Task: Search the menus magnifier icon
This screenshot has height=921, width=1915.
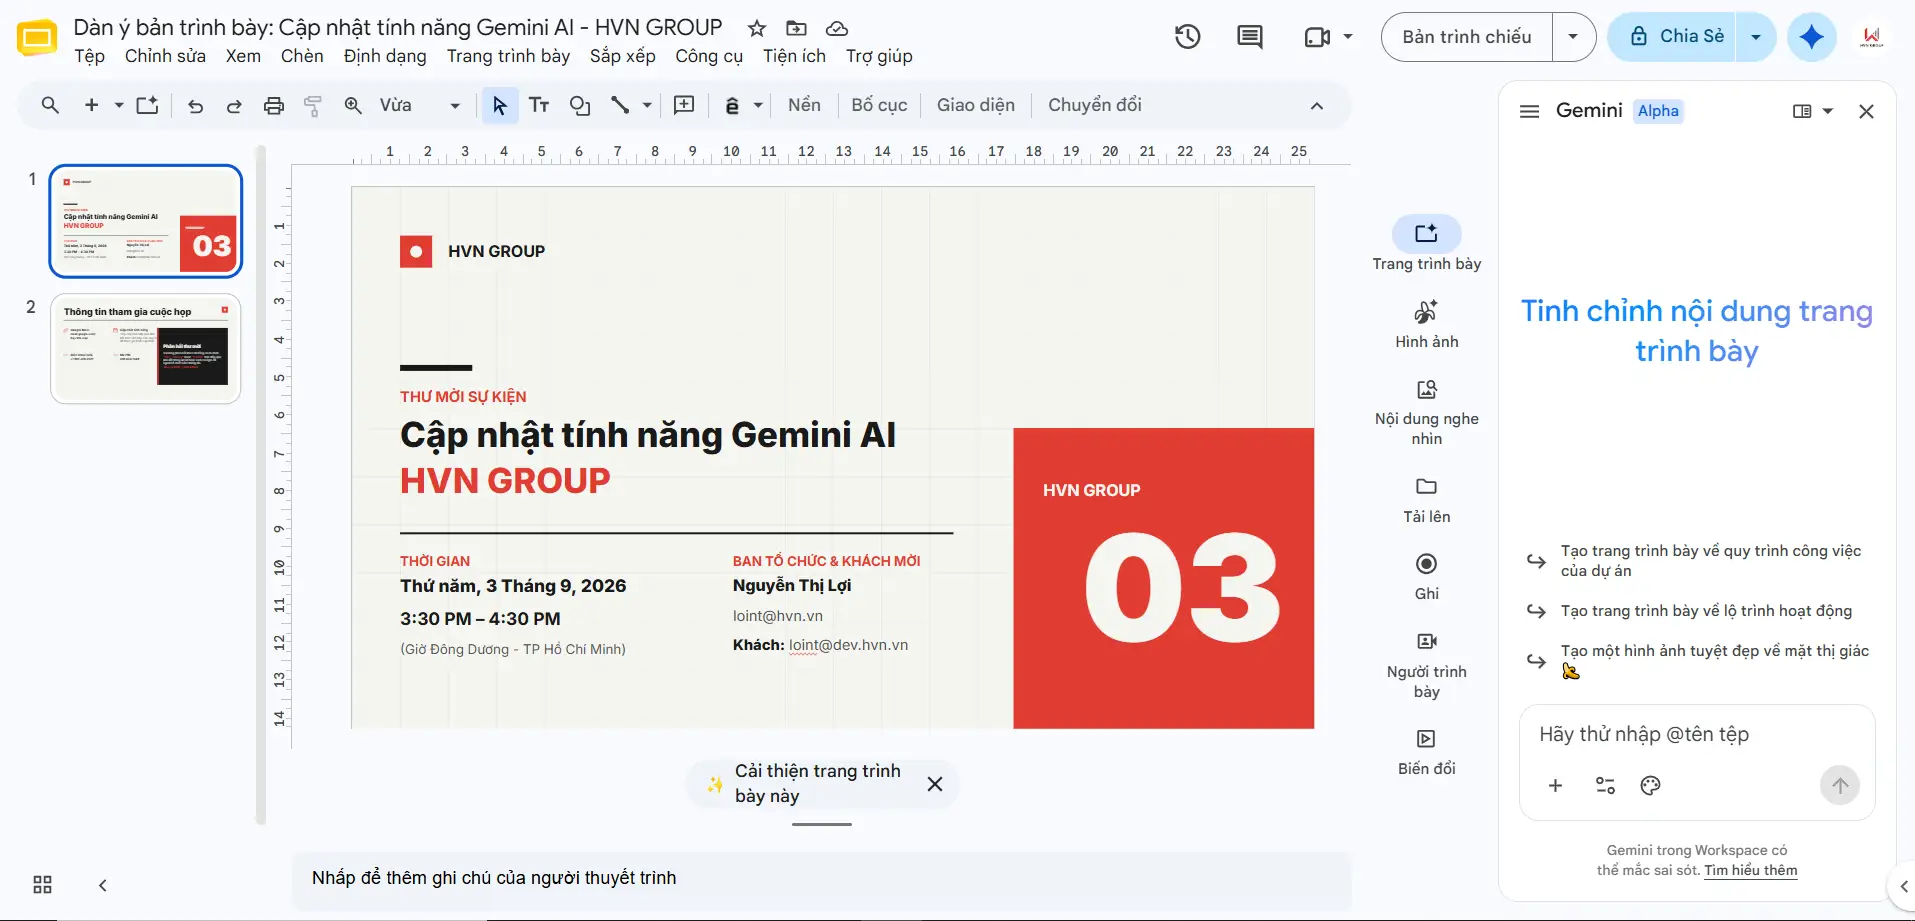Action: (50, 105)
